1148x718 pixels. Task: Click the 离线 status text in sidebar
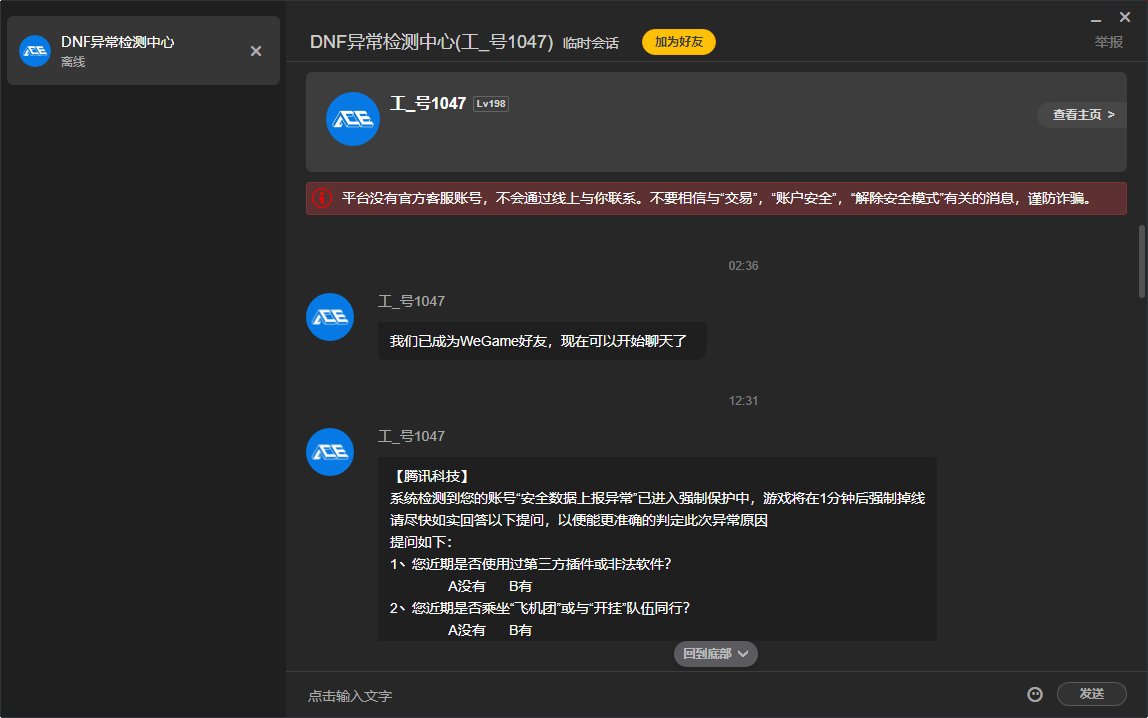tap(73, 62)
